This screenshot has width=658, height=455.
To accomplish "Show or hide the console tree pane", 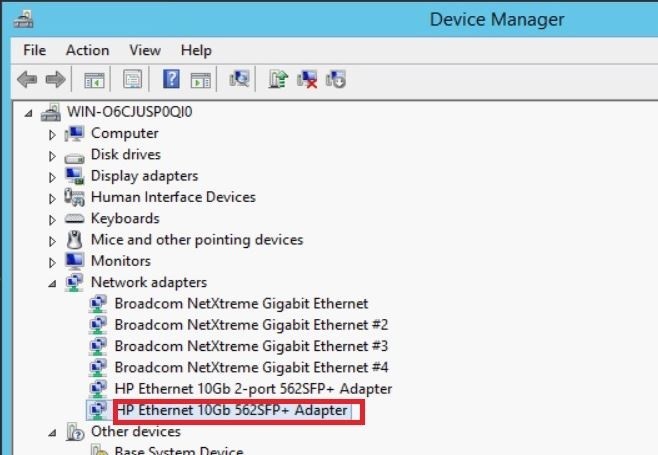I will (94, 79).
